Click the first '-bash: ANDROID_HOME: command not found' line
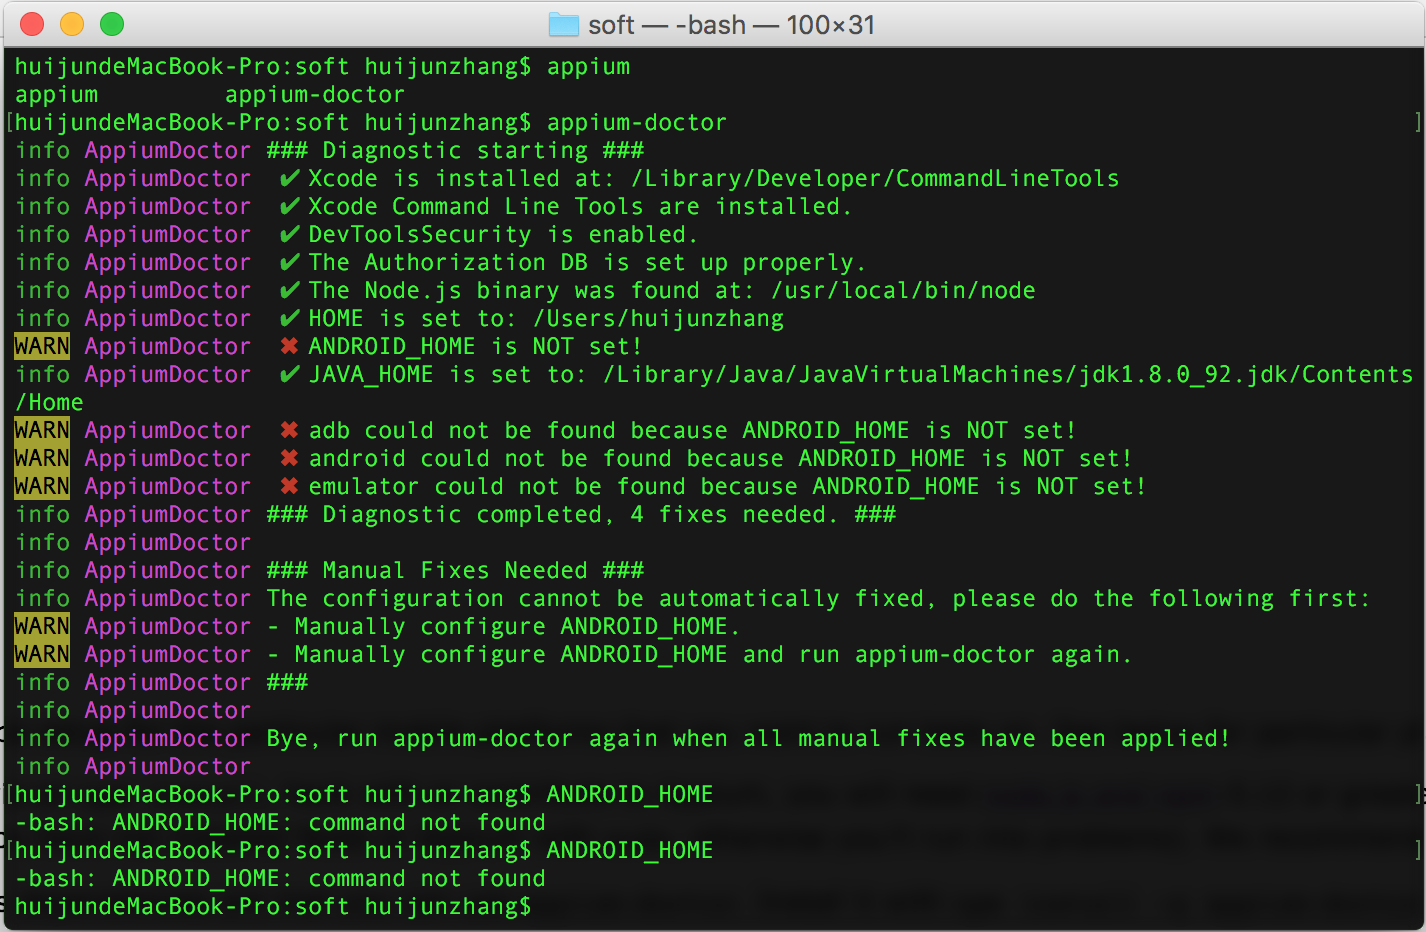 point(280,822)
